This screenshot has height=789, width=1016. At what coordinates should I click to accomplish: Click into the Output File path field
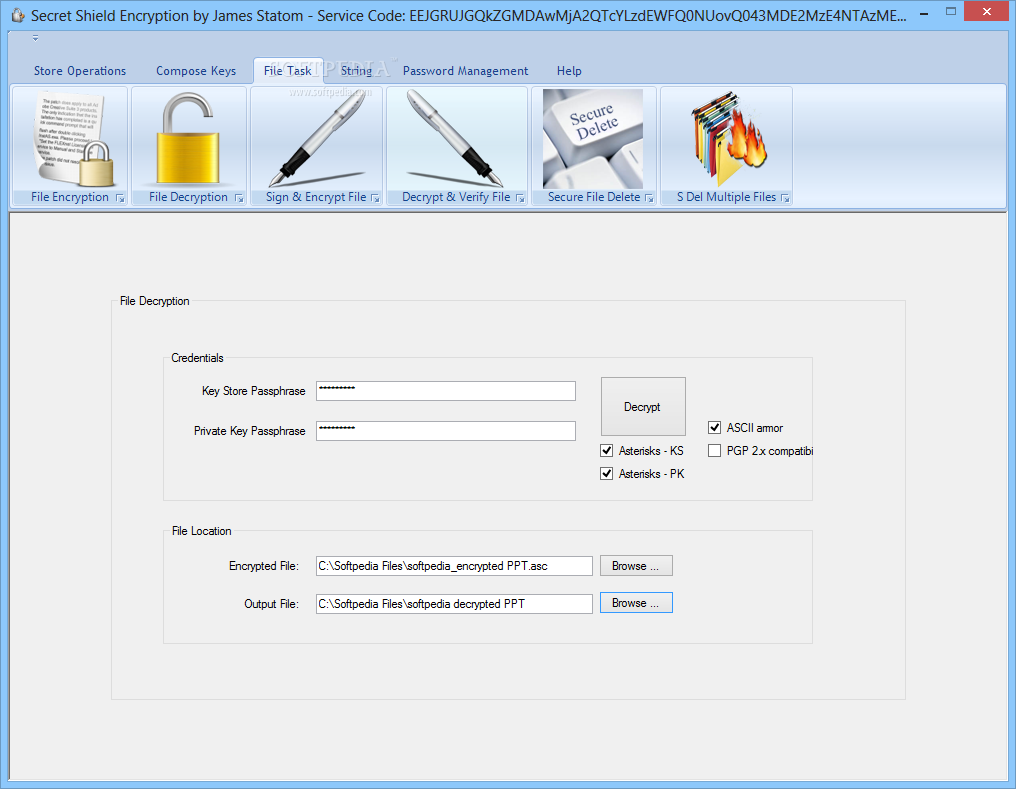coord(454,604)
